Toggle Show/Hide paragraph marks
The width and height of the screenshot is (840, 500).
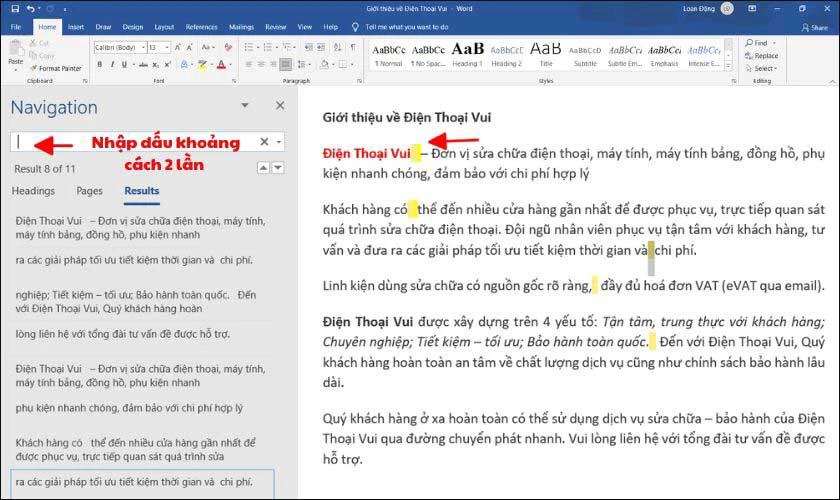click(x=353, y=48)
